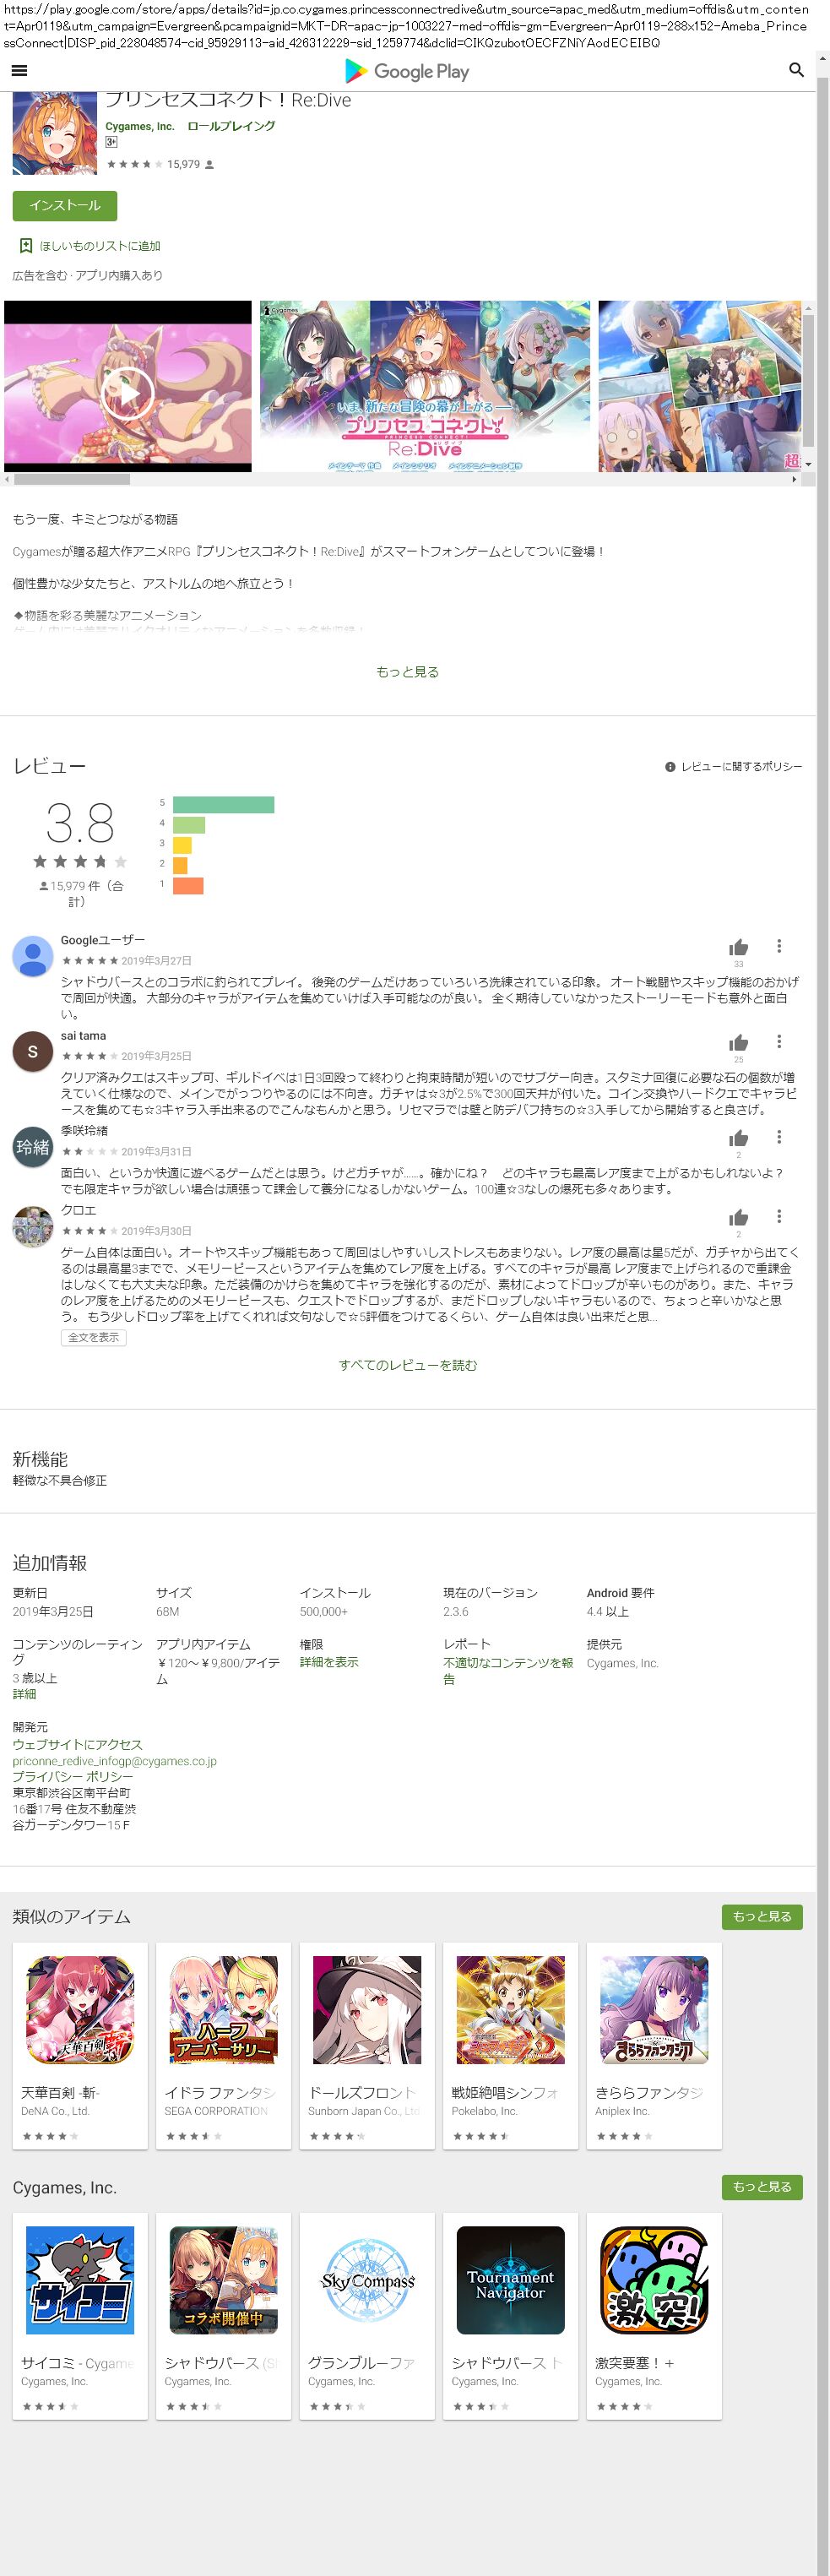Open 激突要塞！+ app card
The width and height of the screenshot is (830, 2576).
[654, 2315]
